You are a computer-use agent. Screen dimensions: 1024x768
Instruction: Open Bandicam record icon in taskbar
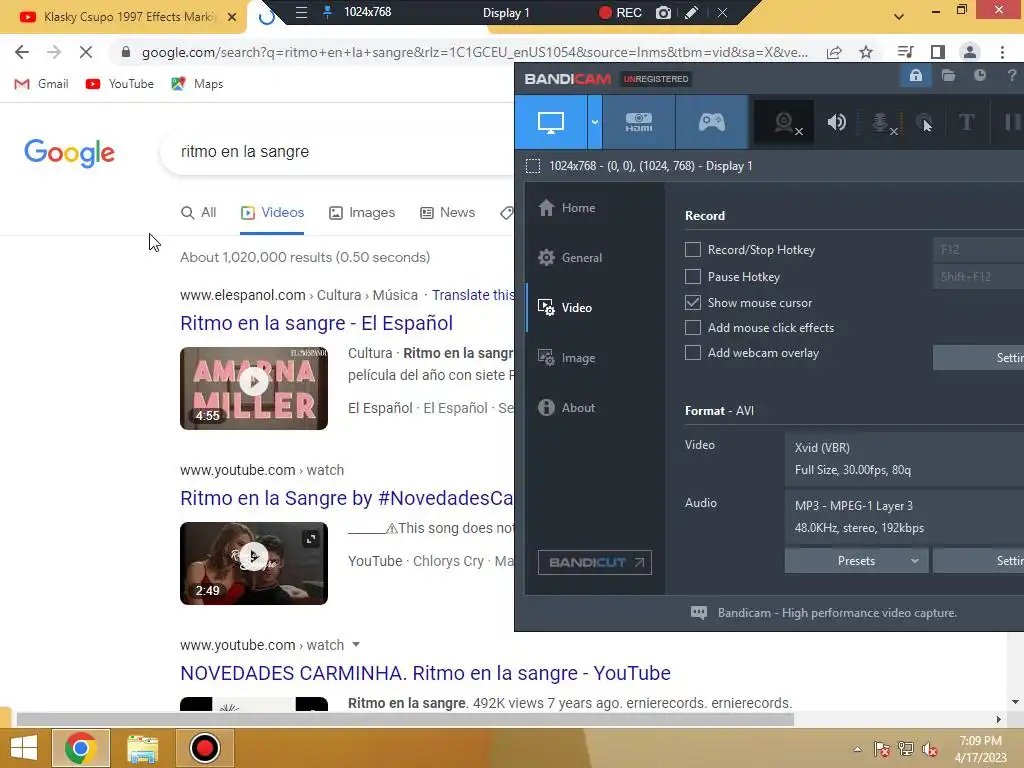(x=204, y=748)
